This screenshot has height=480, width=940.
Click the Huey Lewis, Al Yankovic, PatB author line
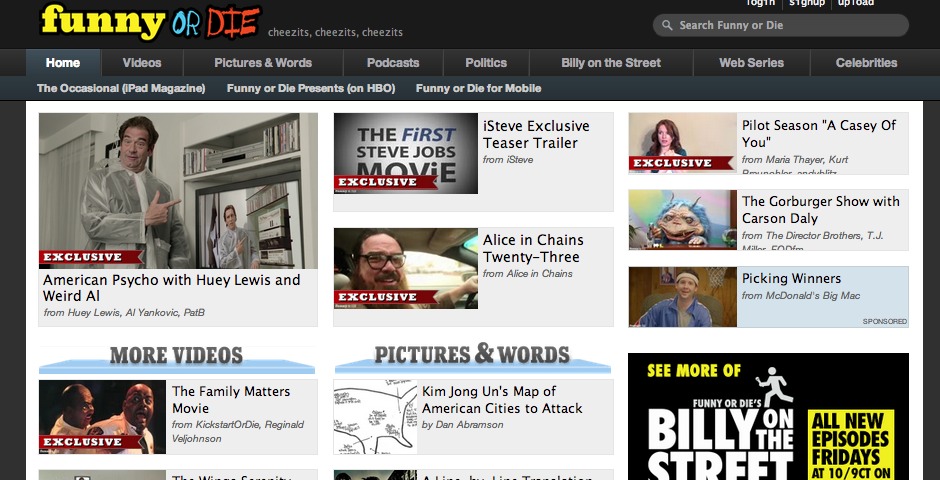[124, 312]
